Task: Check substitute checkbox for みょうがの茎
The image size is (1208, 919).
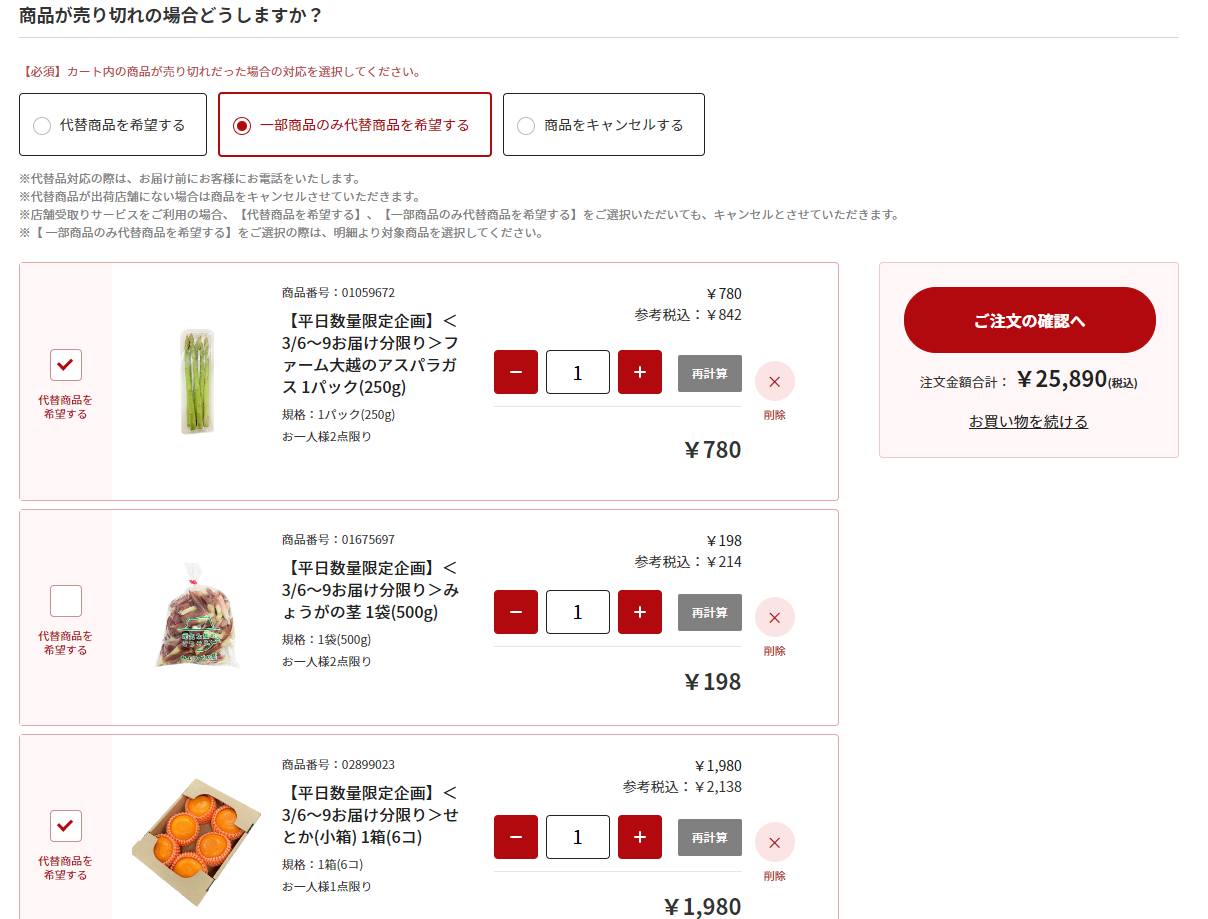Action: [66, 601]
